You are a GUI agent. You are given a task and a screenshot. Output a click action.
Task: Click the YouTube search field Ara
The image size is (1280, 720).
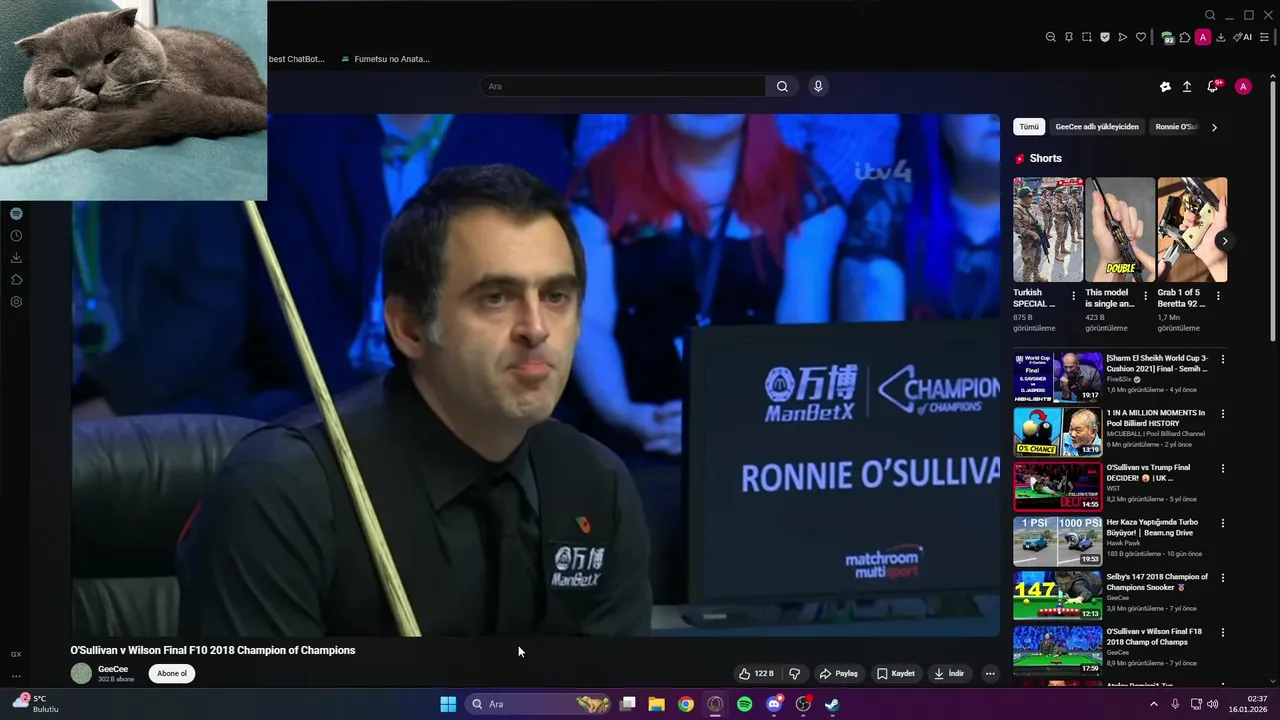point(623,87)
